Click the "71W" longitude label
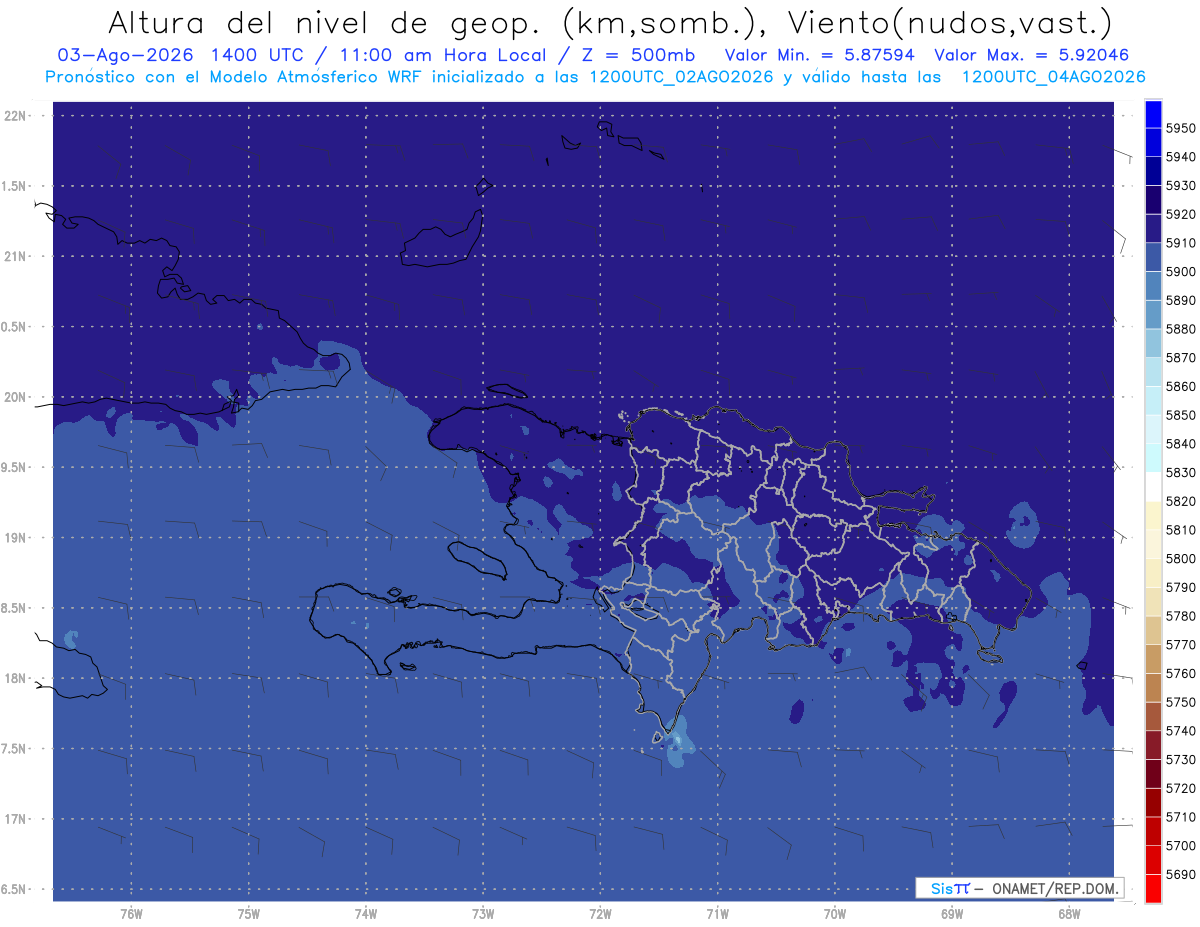1200x927 pixels. point(717,914)
